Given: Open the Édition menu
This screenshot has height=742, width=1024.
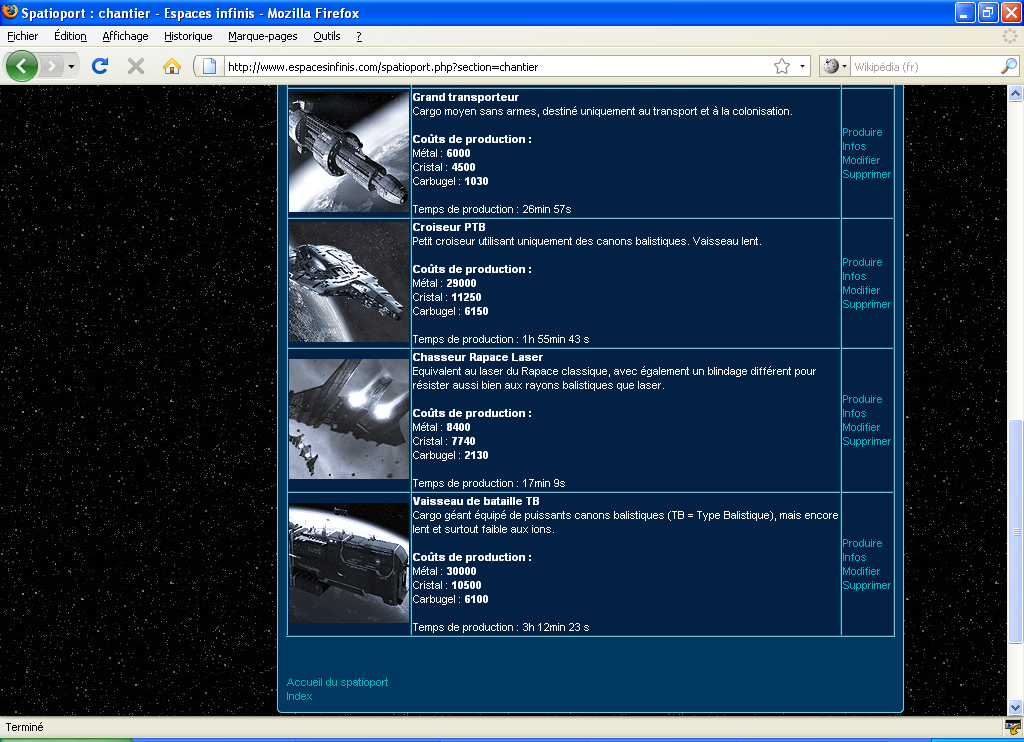Looking at the screenshot, I should click(x=70, y=37).
